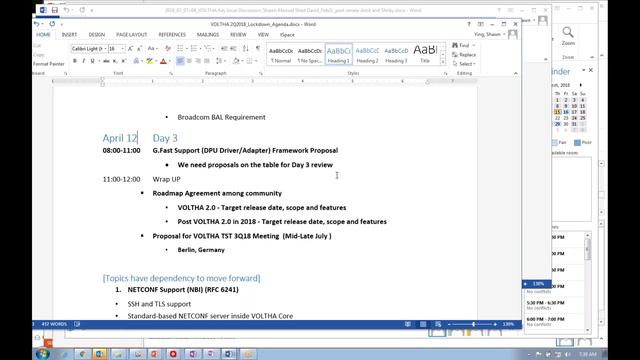Apply strikethrough formatting
Screen dimensions: 640x360
point(106,61)
